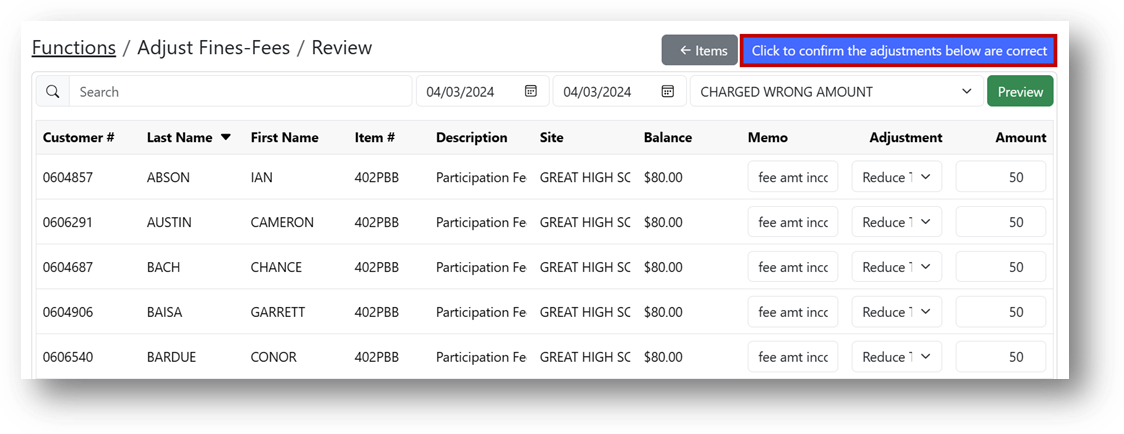Click the first date field 04/03/2024
Screen dimensions: 1124x434
pyautogui.click(x=482, y=91)
